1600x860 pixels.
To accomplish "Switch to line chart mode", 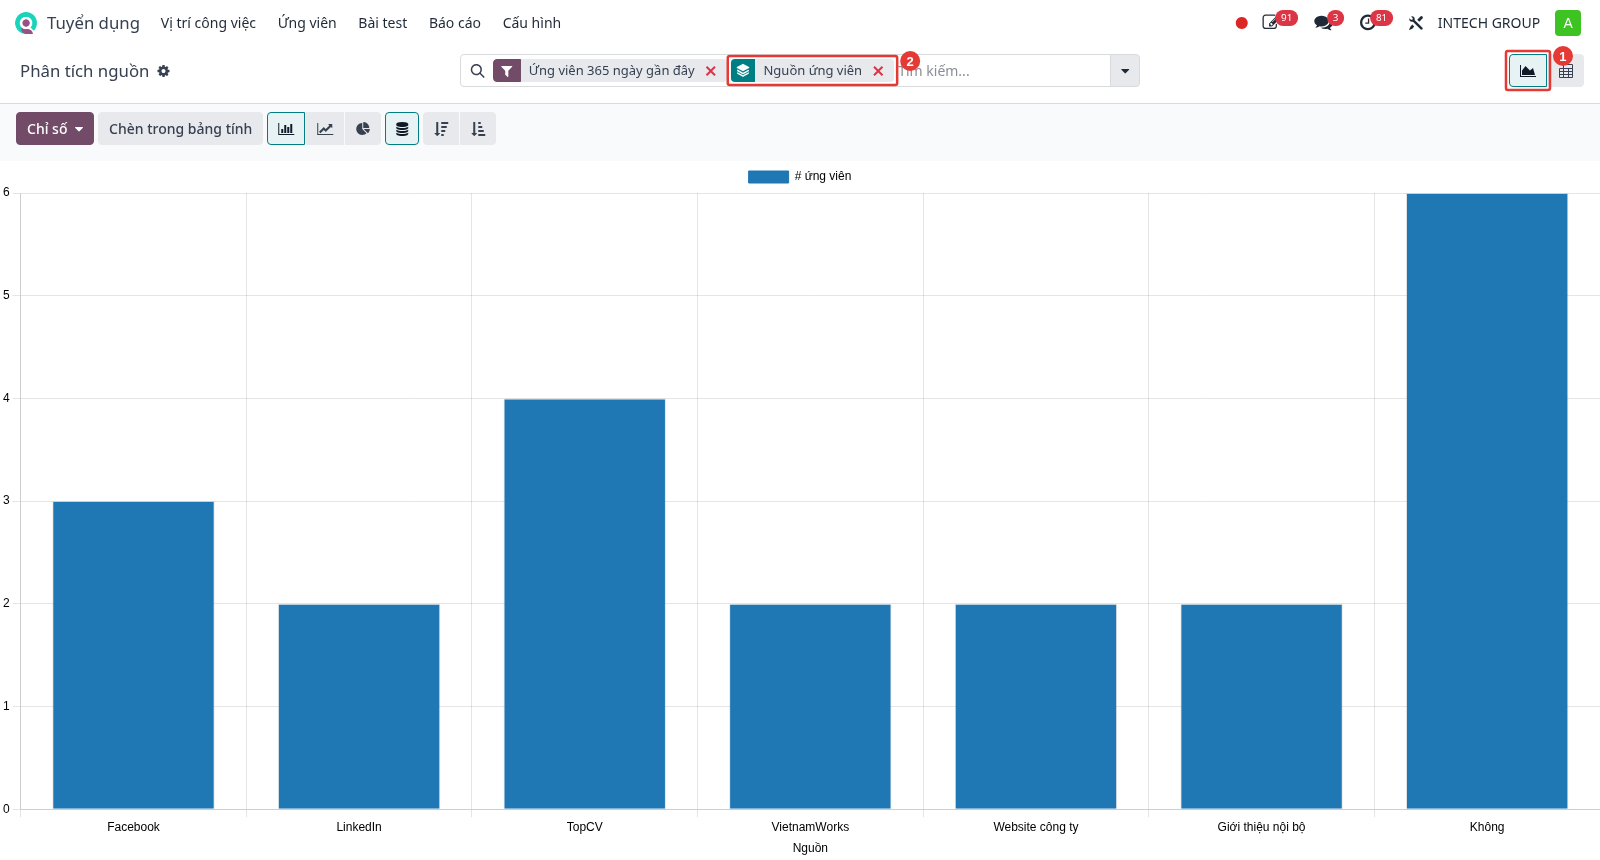I will (325, 129).
